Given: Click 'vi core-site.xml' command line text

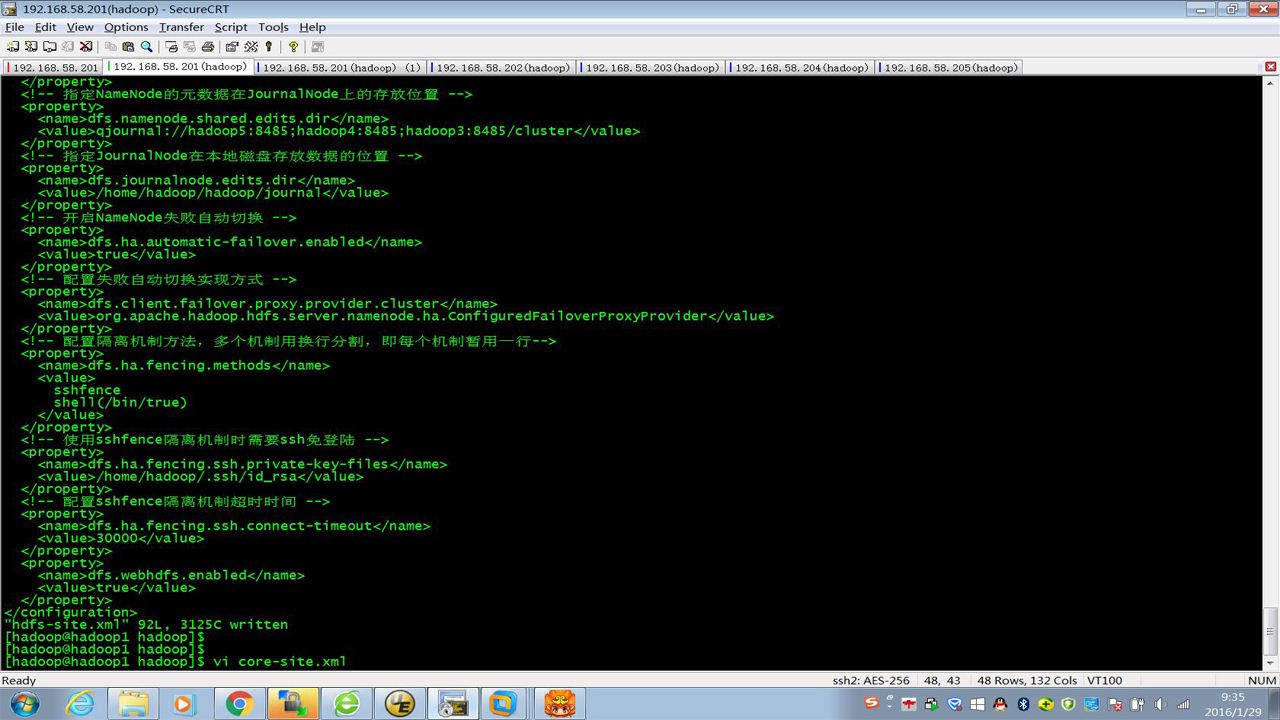Looking at the screenshot, I should pos(279,662).
